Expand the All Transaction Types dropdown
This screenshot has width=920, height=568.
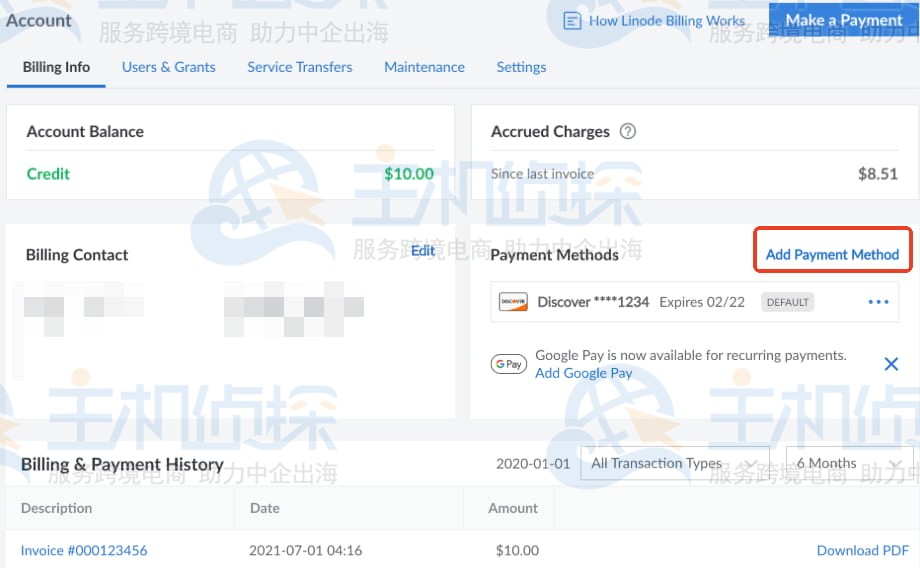(x=675, y=464)
